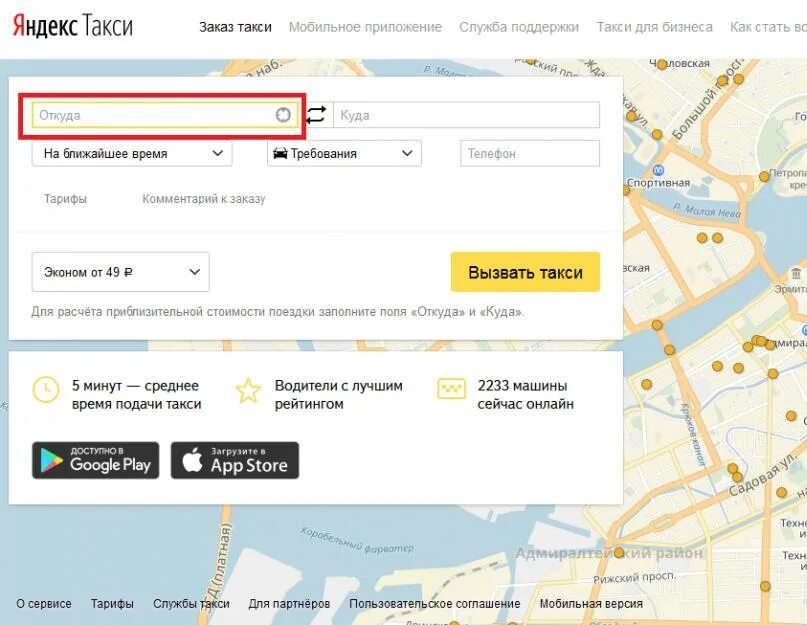Open the Пользовательское соглашение footer link
The image size is (807, 625).
coord(434,603)
